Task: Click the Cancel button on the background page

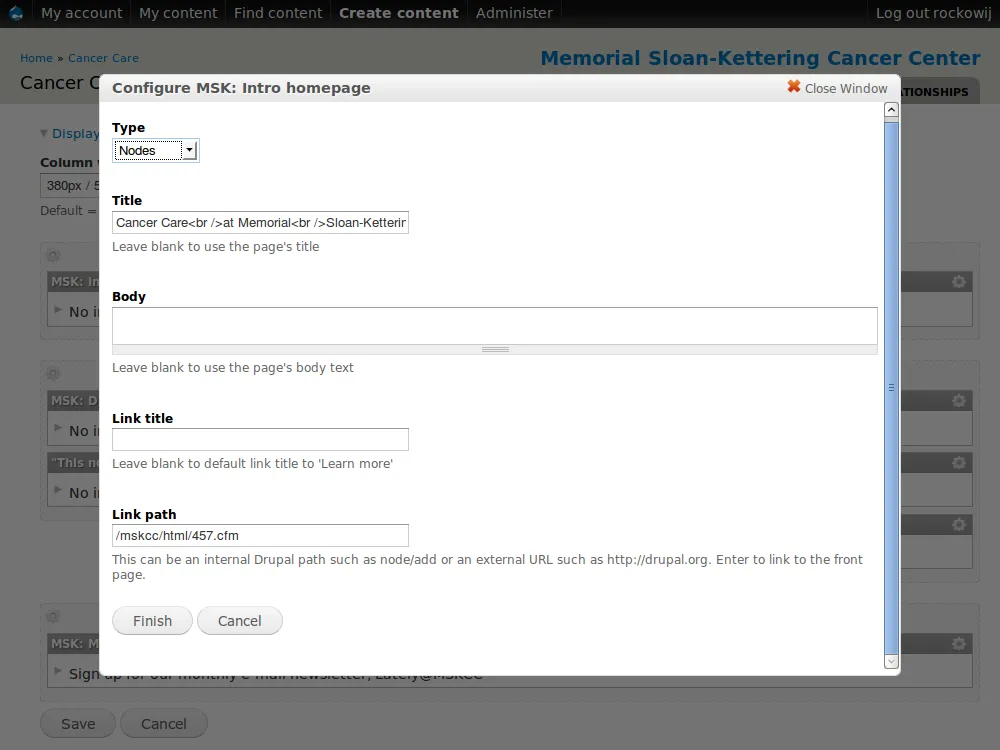Action: pyautogui.click(x=164, y=724)
